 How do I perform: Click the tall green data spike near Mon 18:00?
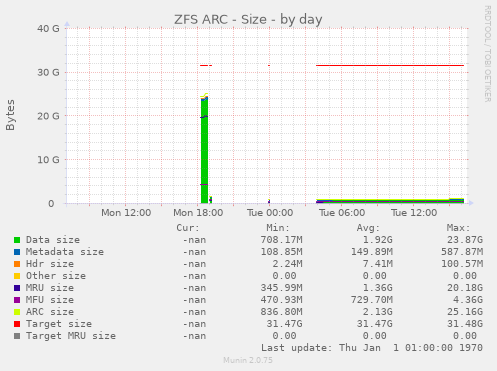pos(204,152)
